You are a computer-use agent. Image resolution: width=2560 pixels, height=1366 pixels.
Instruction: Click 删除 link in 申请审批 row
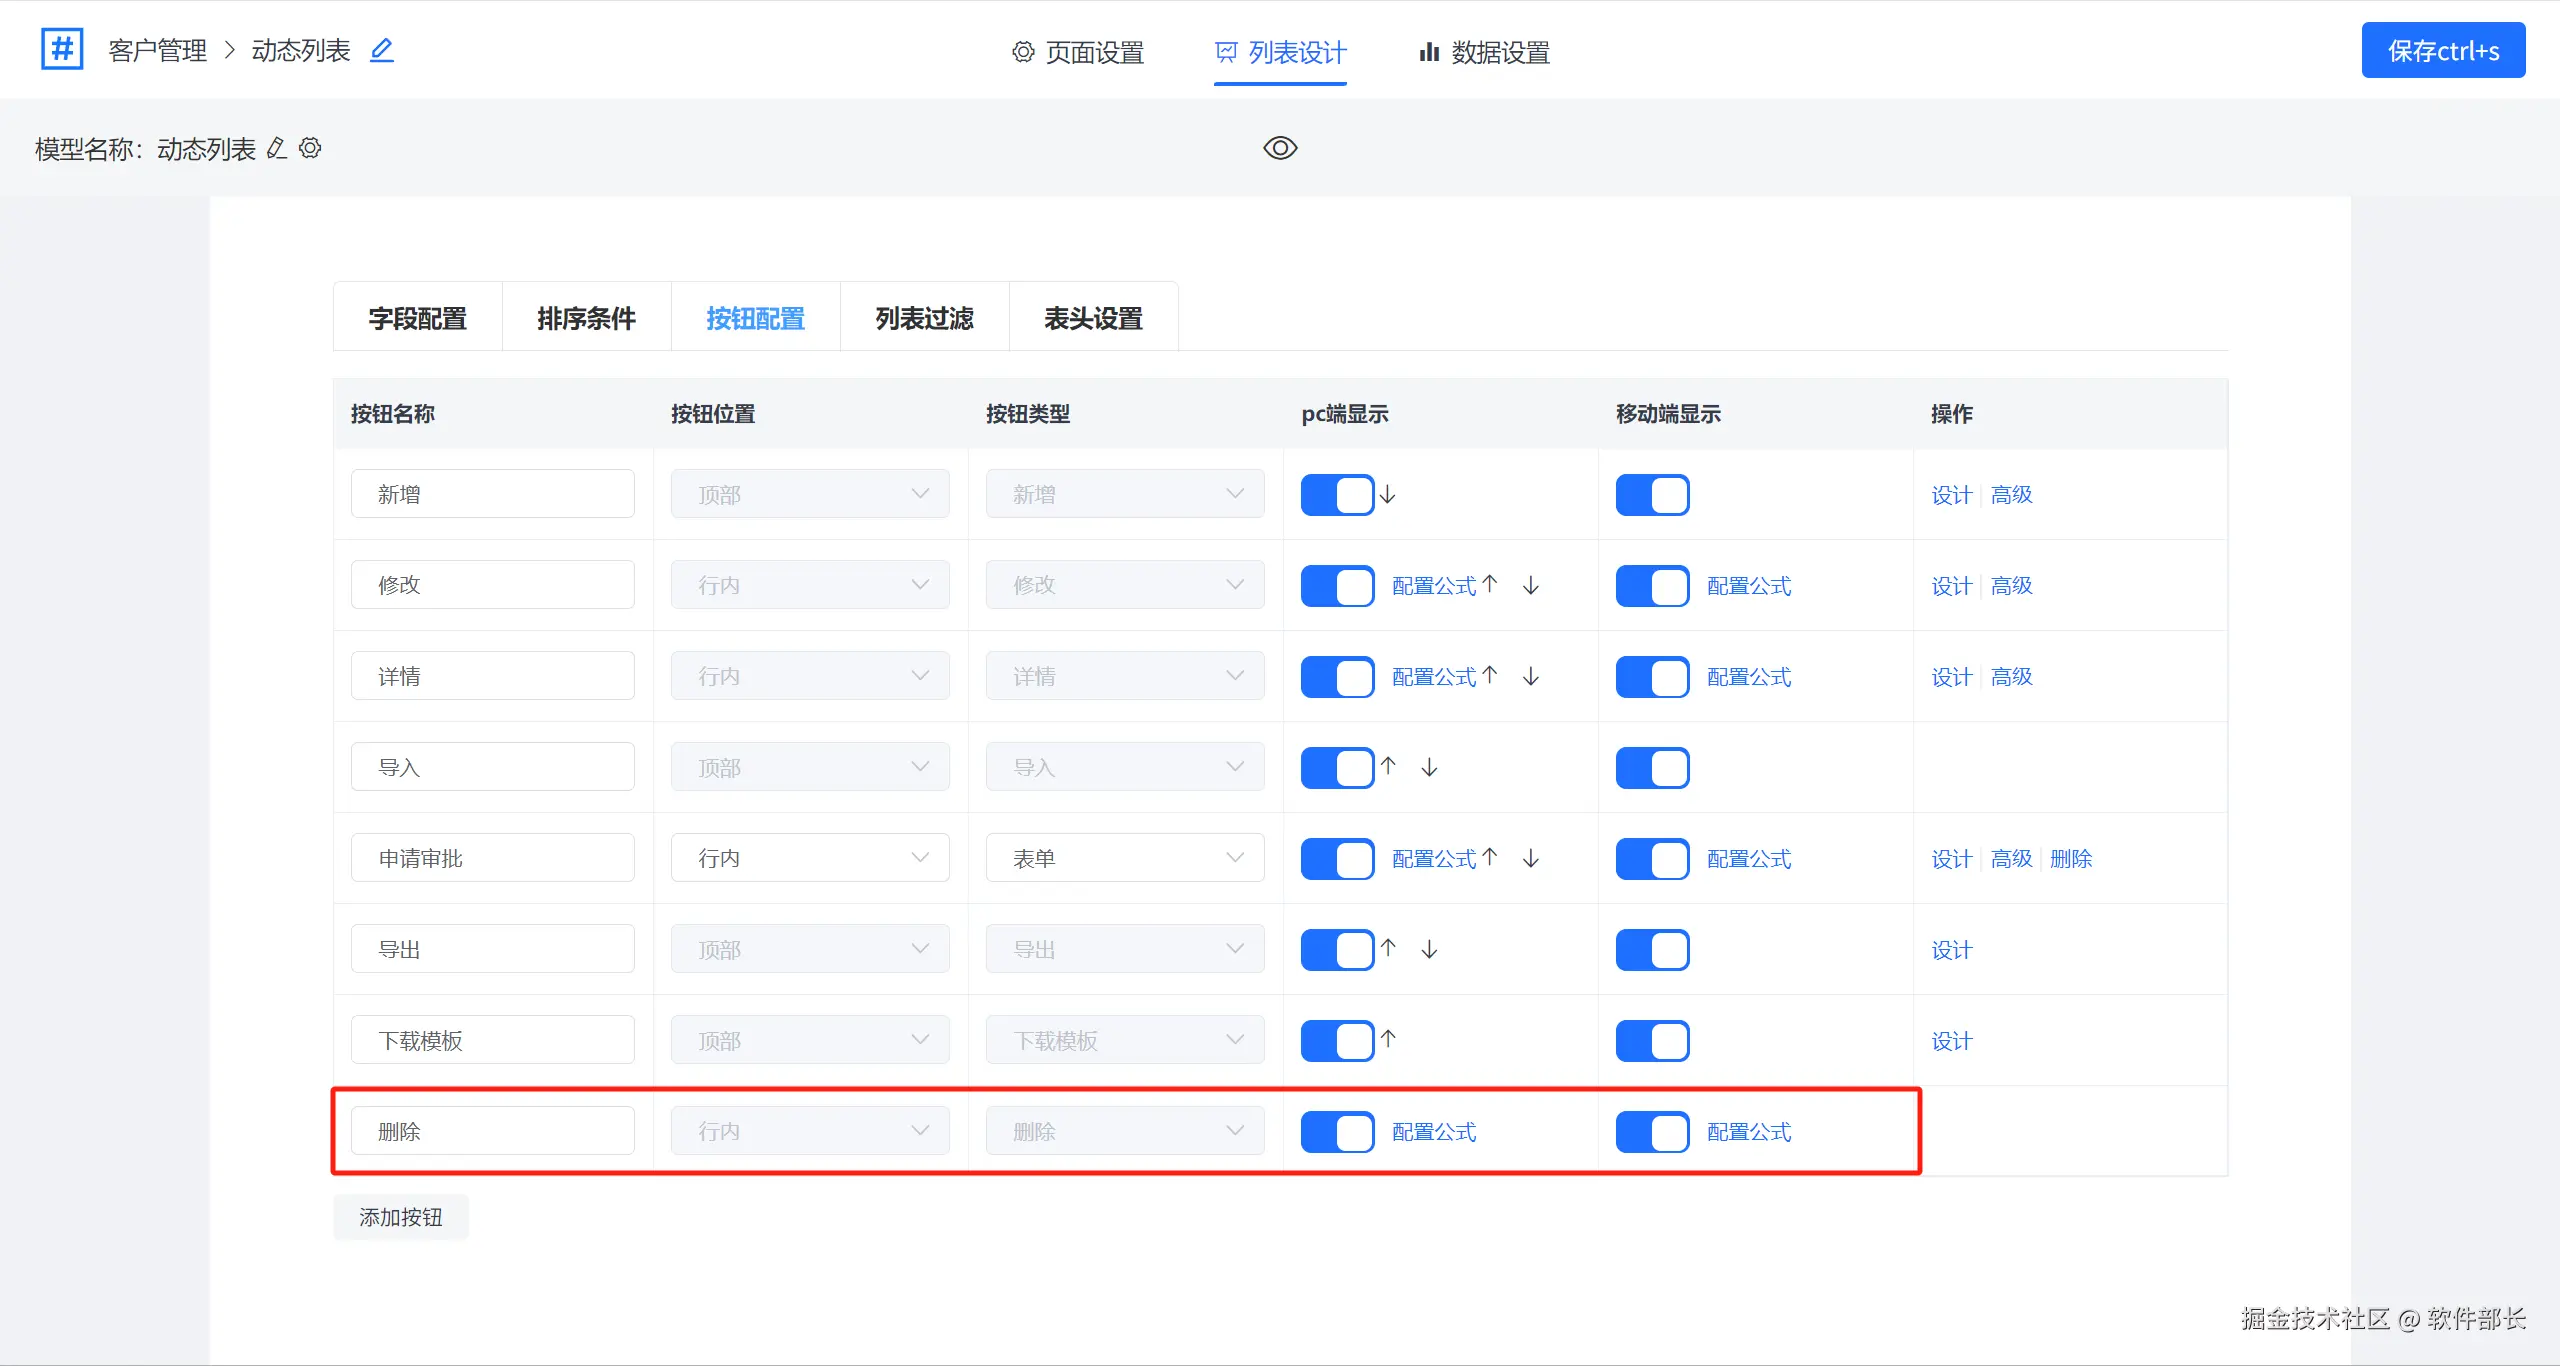pyautogui.click(x=2071, y=859)
